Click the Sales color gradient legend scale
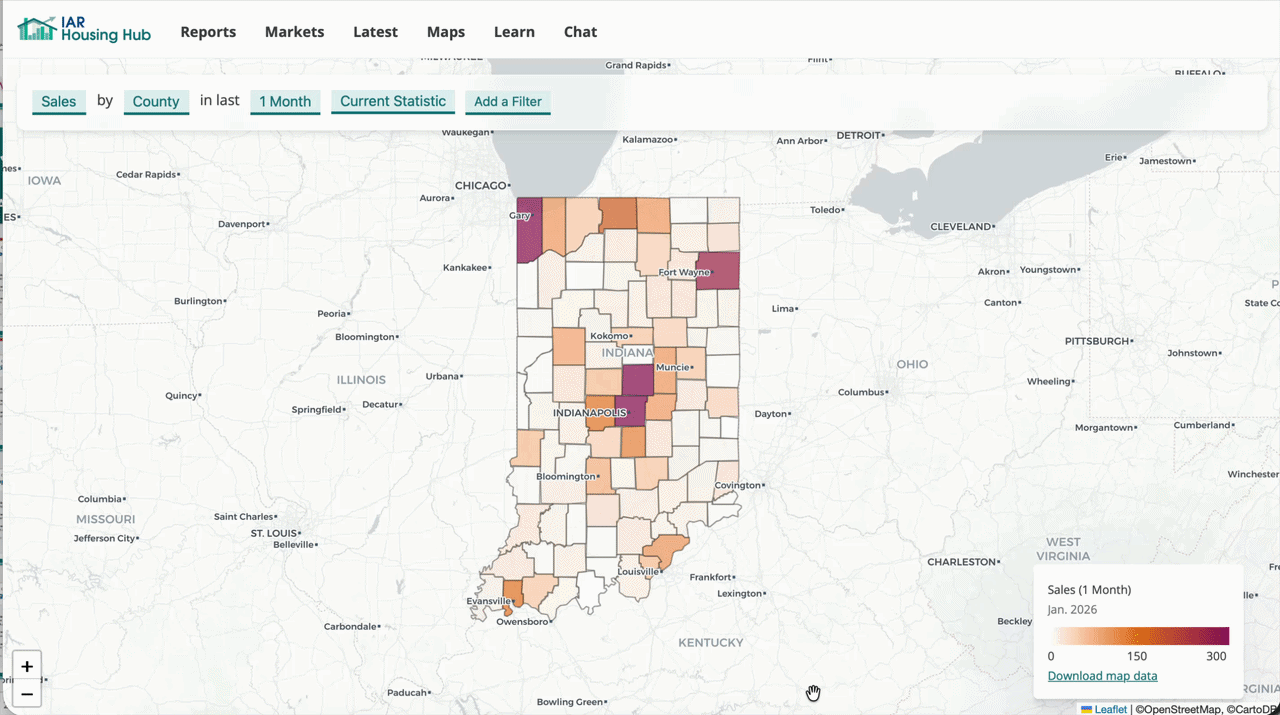 pyautogui.click(x=1140, y=635)
